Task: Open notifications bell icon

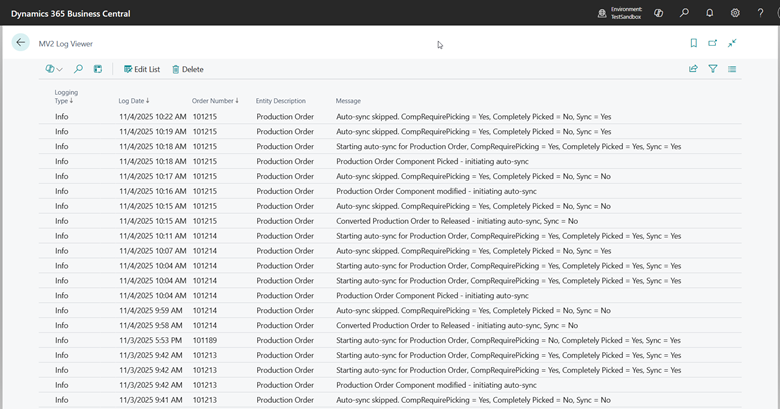Action: pos(710,13)
